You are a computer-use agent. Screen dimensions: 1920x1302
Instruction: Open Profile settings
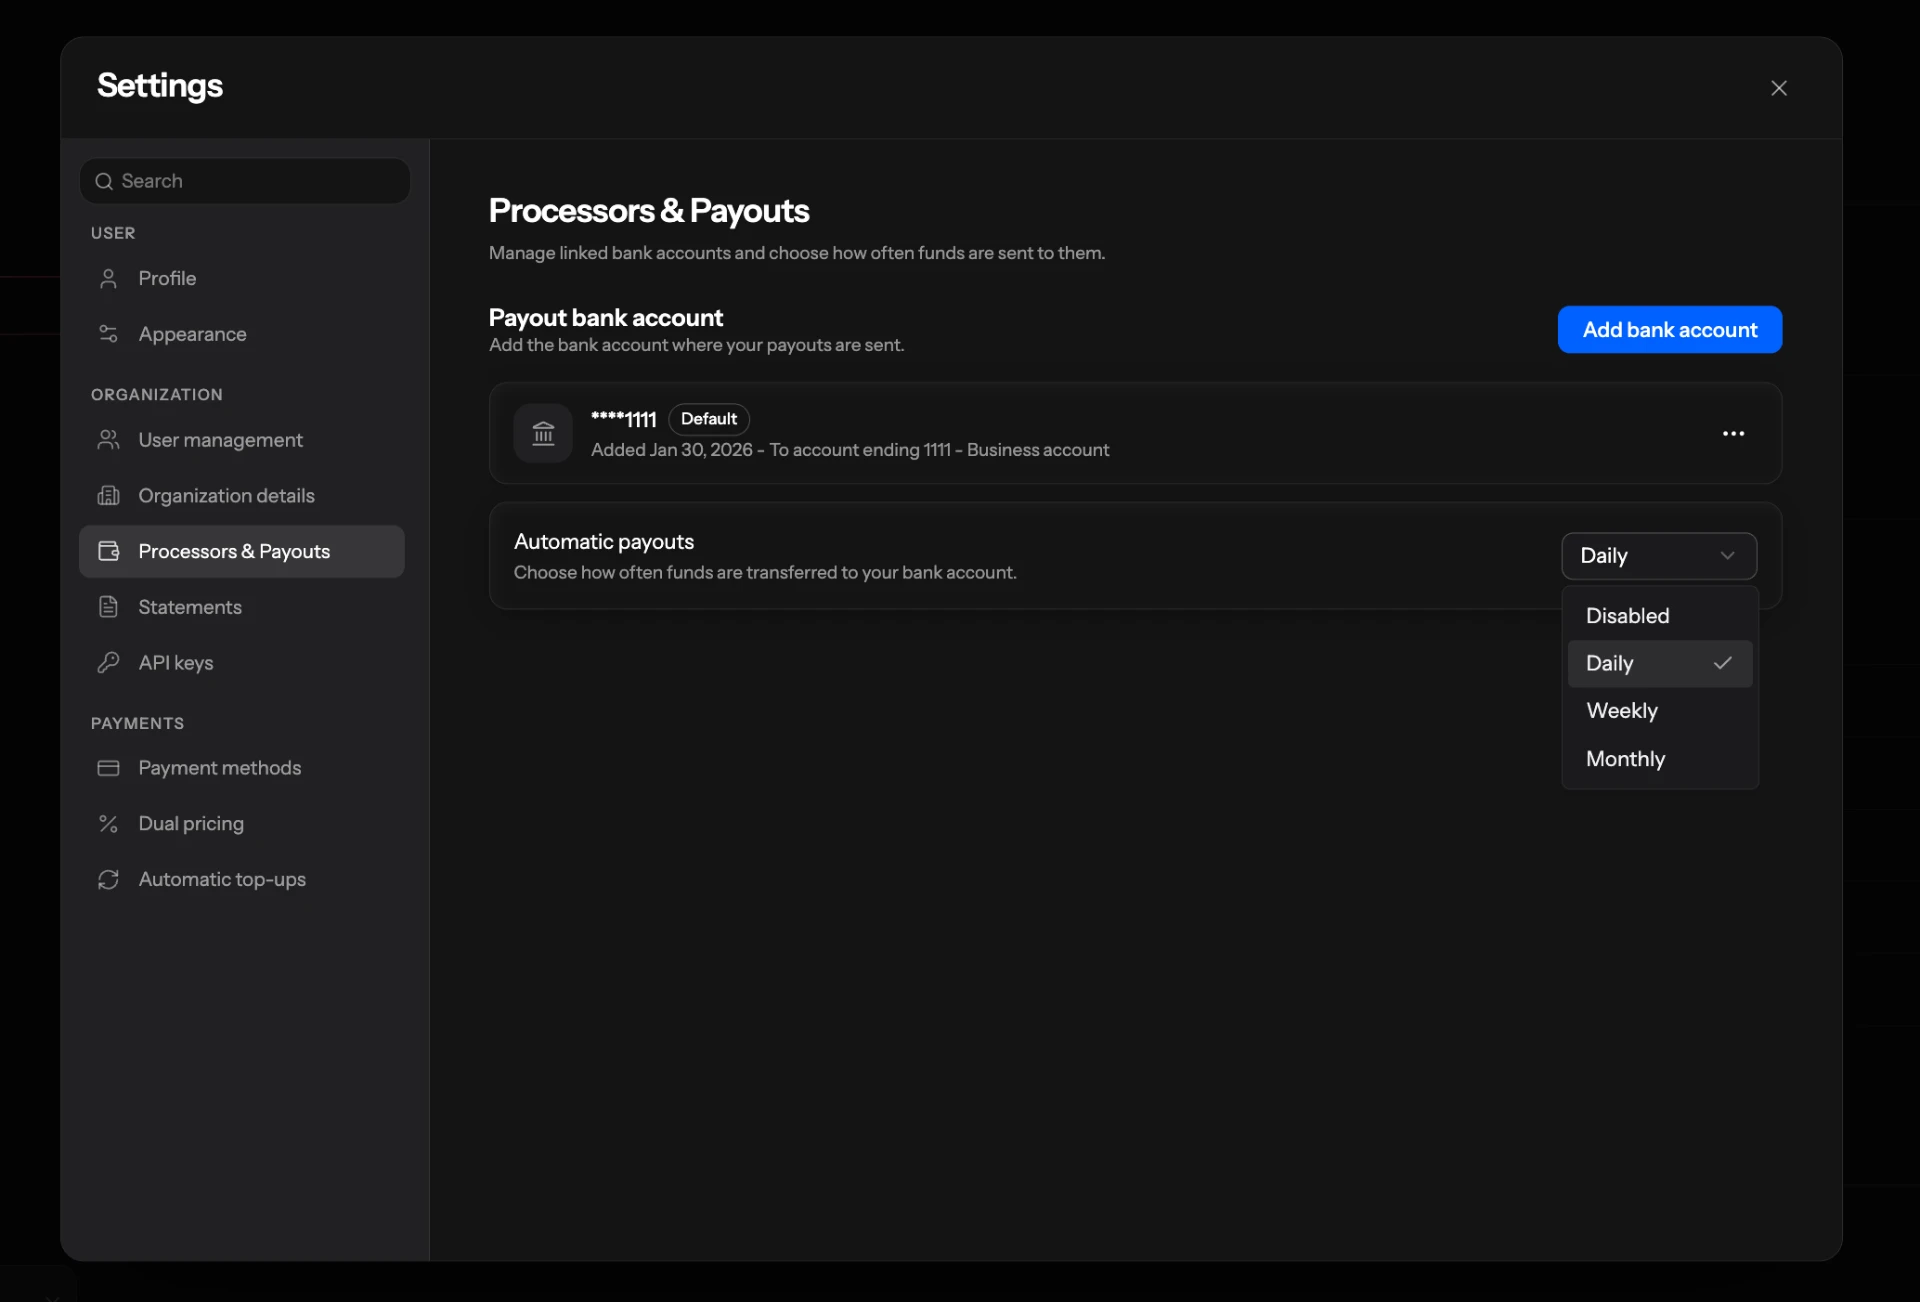click(242, 278)
